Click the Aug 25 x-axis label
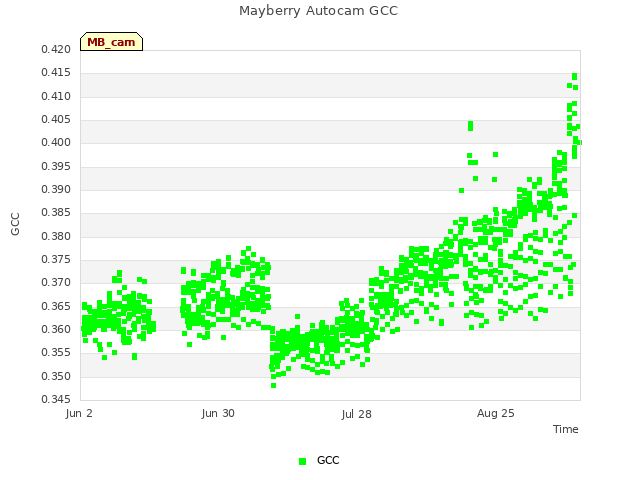Screen dimensions: 640x480 (496, 413)
